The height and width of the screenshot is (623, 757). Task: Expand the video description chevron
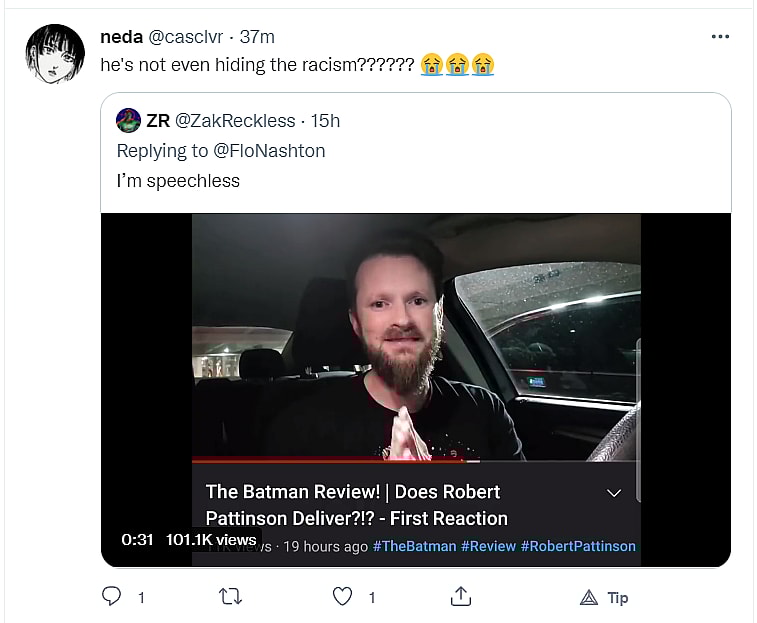coord(614,493)
